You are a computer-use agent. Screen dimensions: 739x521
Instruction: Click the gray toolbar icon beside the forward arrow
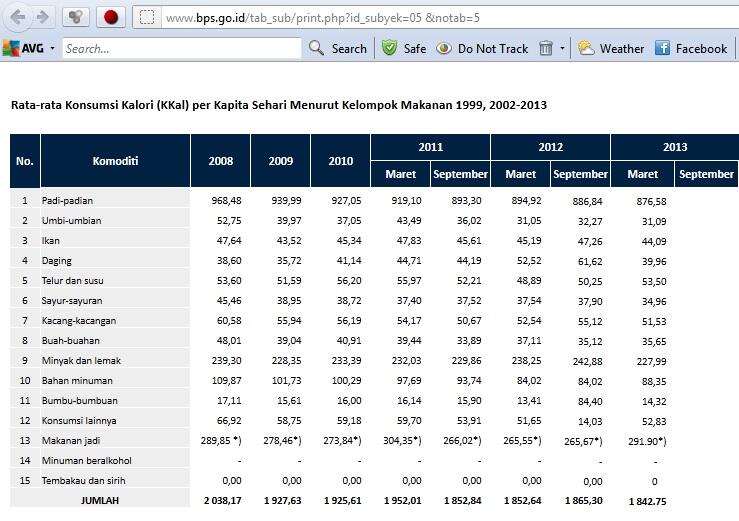tap(75, 17)
